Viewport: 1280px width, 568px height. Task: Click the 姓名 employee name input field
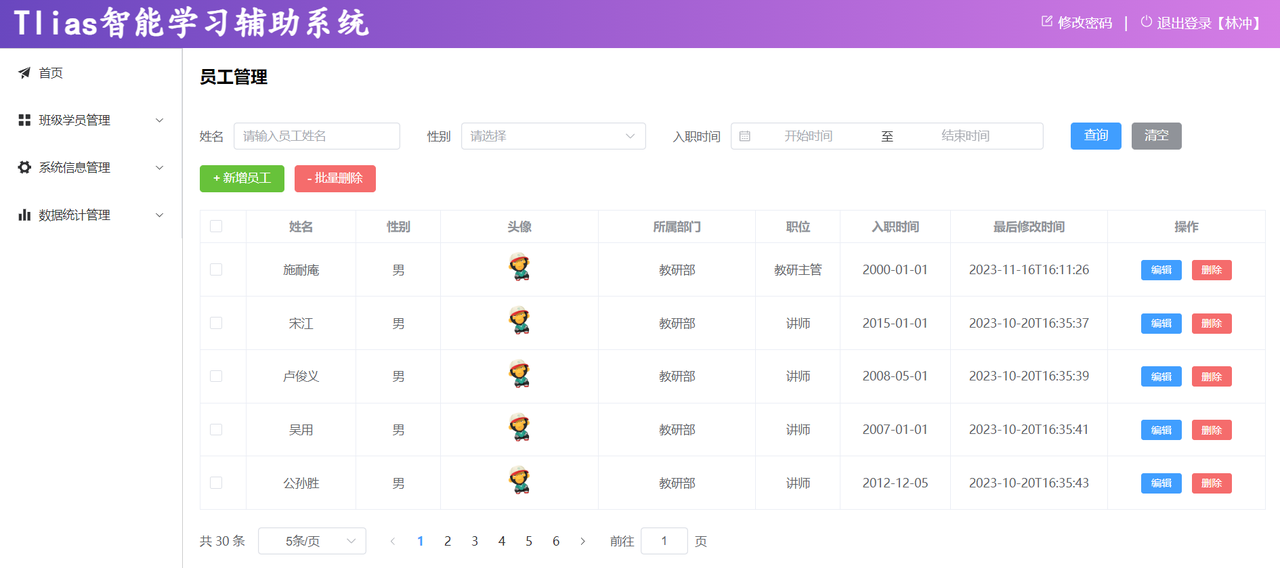click(x=316, y=136)
